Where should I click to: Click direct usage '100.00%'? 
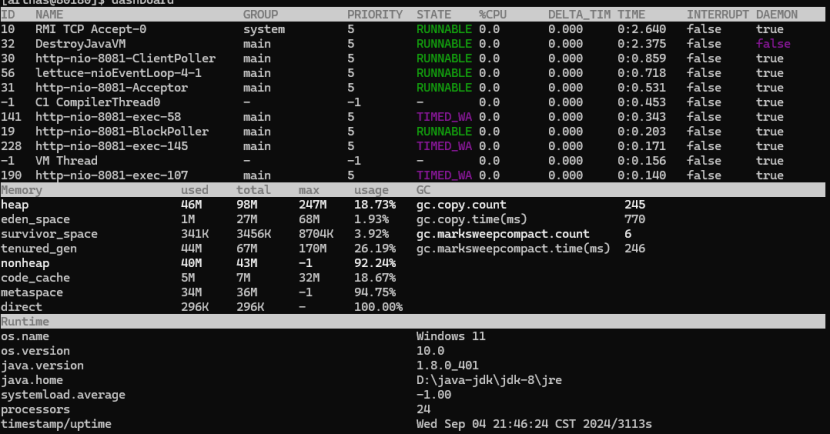[378, 307]
